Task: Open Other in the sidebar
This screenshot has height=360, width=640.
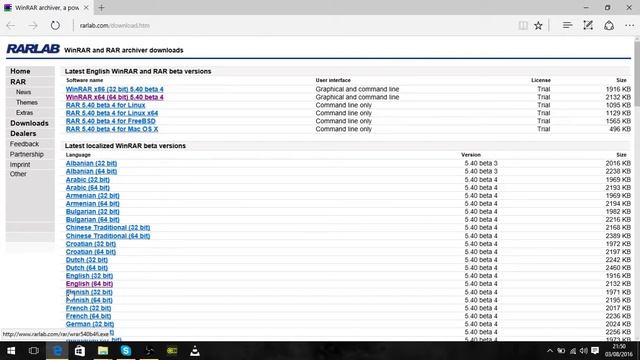Action: click(x=18, y=174)
